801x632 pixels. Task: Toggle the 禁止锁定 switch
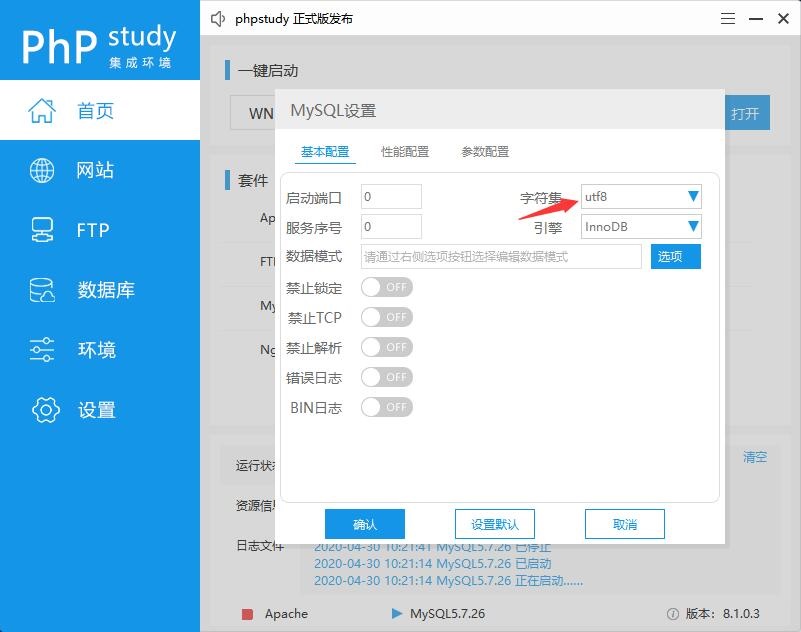pos(387,288)
